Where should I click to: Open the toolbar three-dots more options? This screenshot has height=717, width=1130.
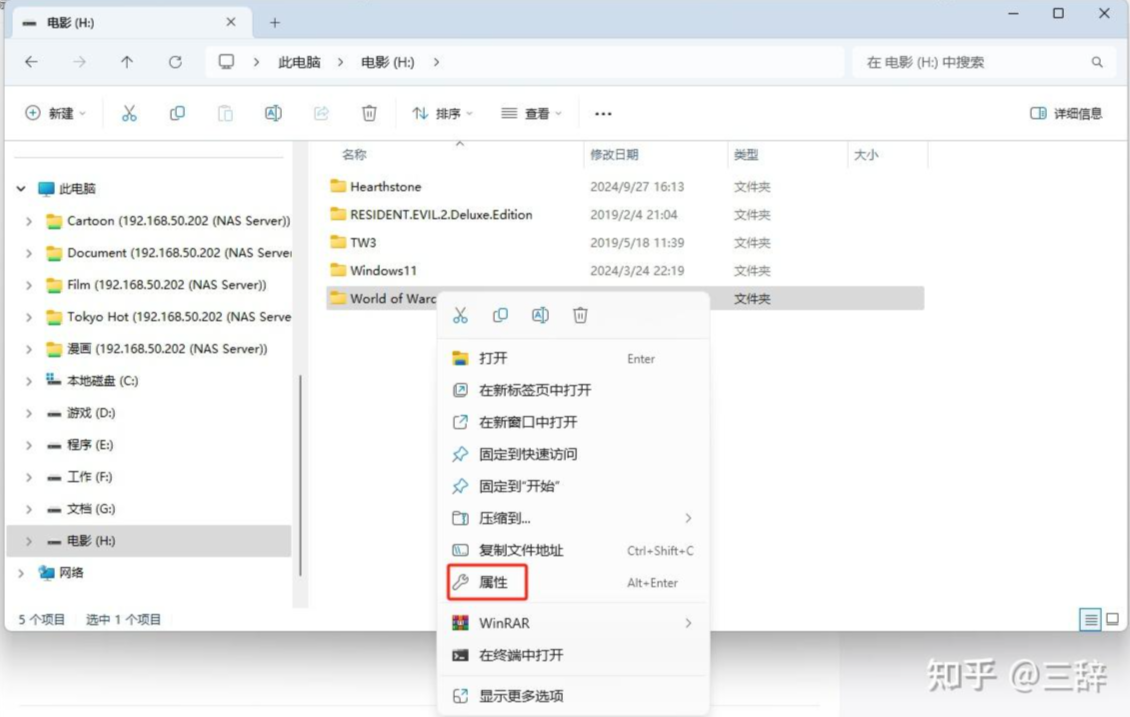603,114
